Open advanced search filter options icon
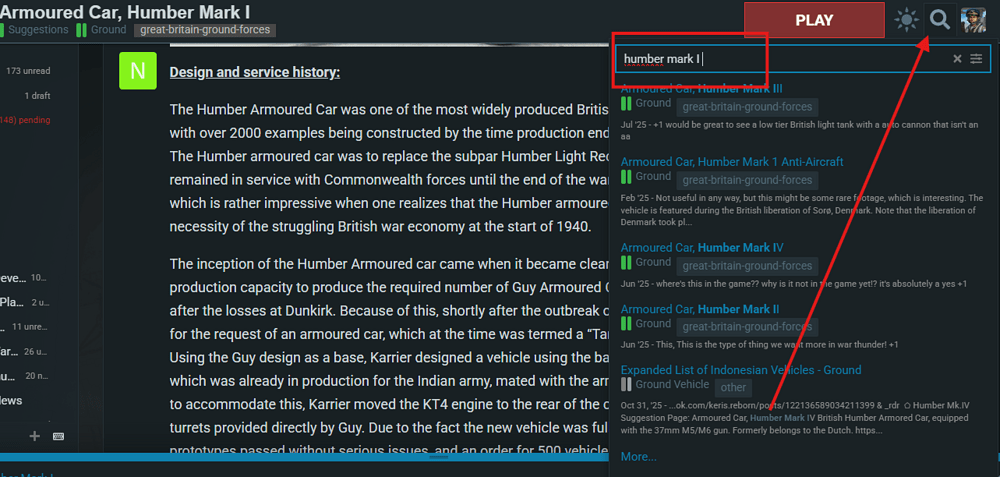 (x=976, y=59)
